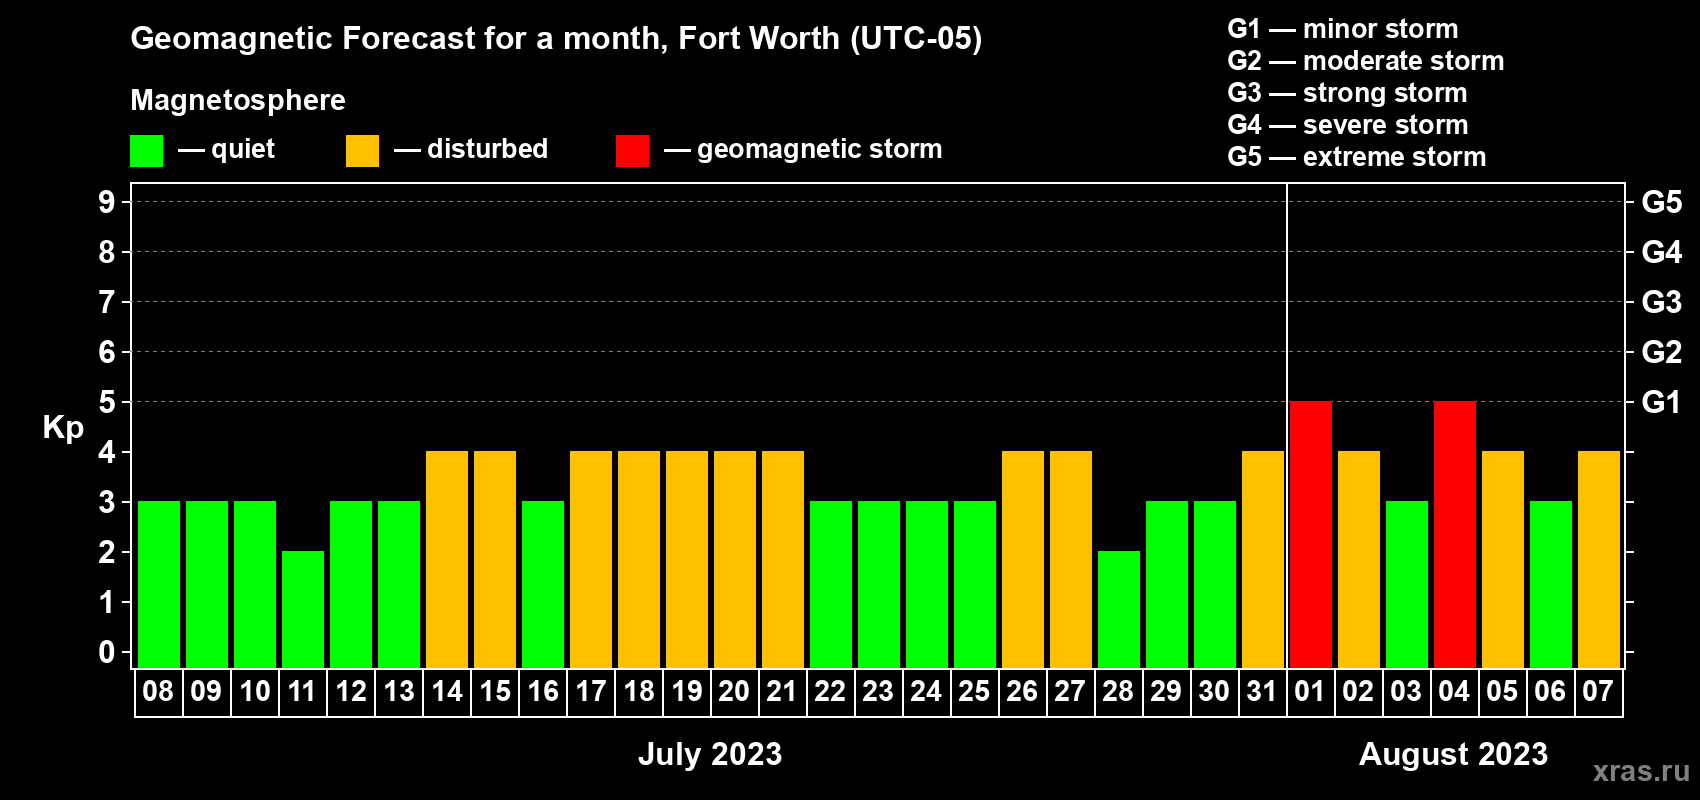Click the green bar for August 03

click(x=1407, y=584)
